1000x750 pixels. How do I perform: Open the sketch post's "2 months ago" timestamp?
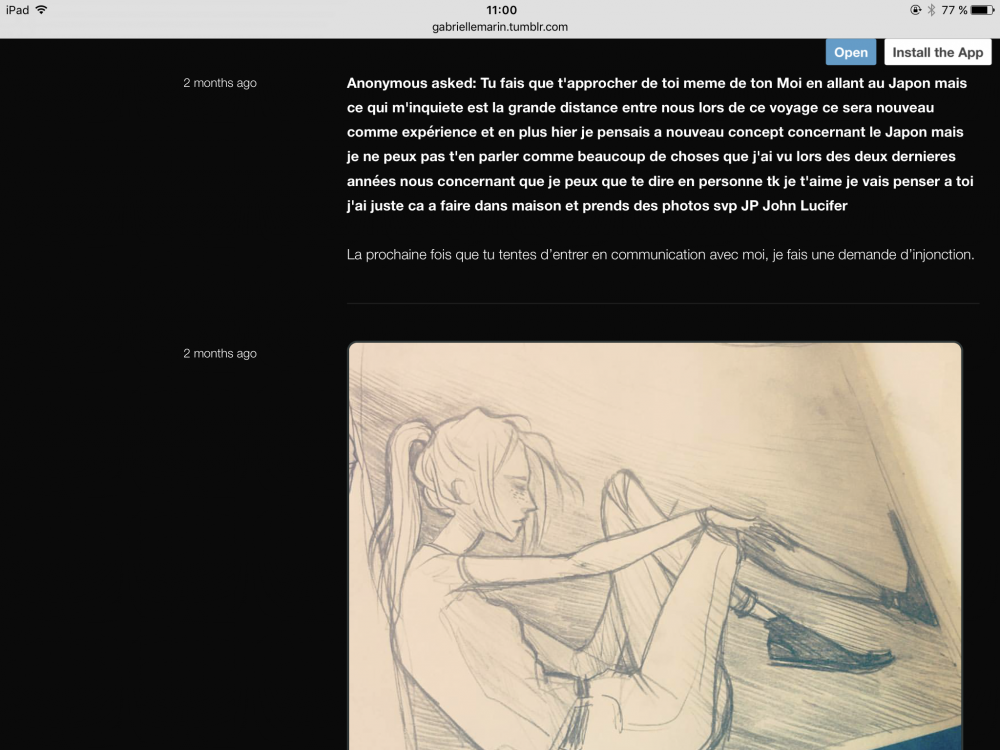pyautogui.click(x=220, y=353)
